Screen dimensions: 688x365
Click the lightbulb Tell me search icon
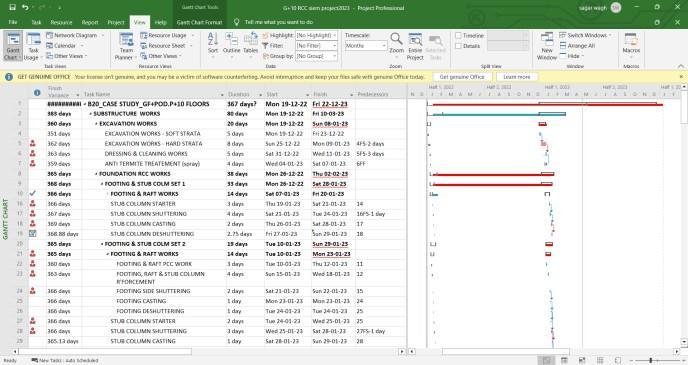[236, 22]
